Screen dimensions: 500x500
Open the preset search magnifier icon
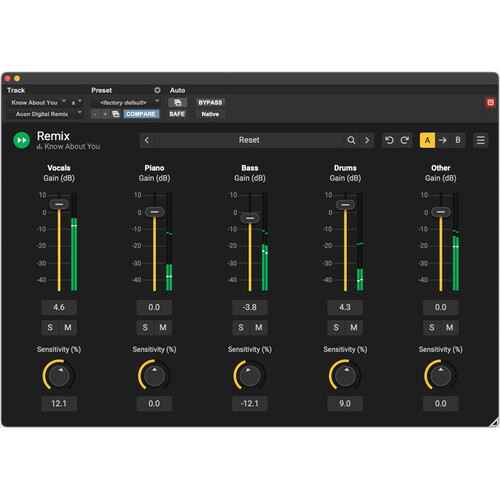pyautogui.click(x=351, y=140)
